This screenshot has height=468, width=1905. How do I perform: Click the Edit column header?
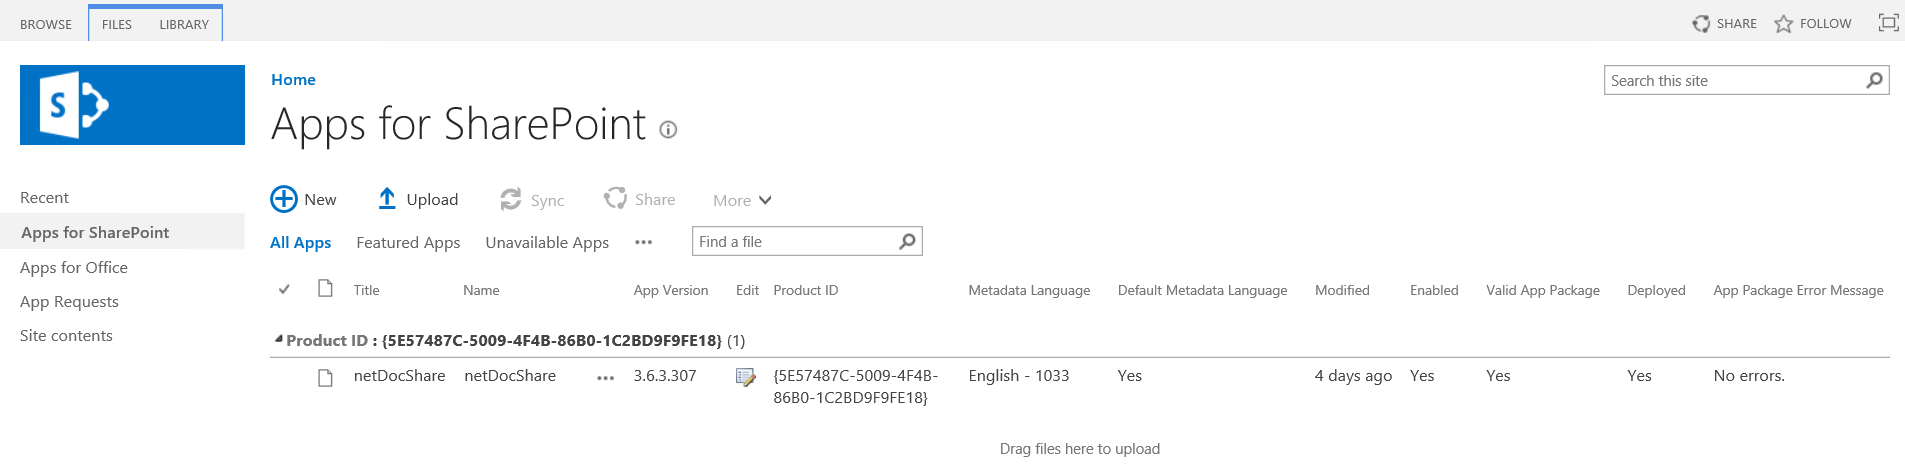point(747,290)
